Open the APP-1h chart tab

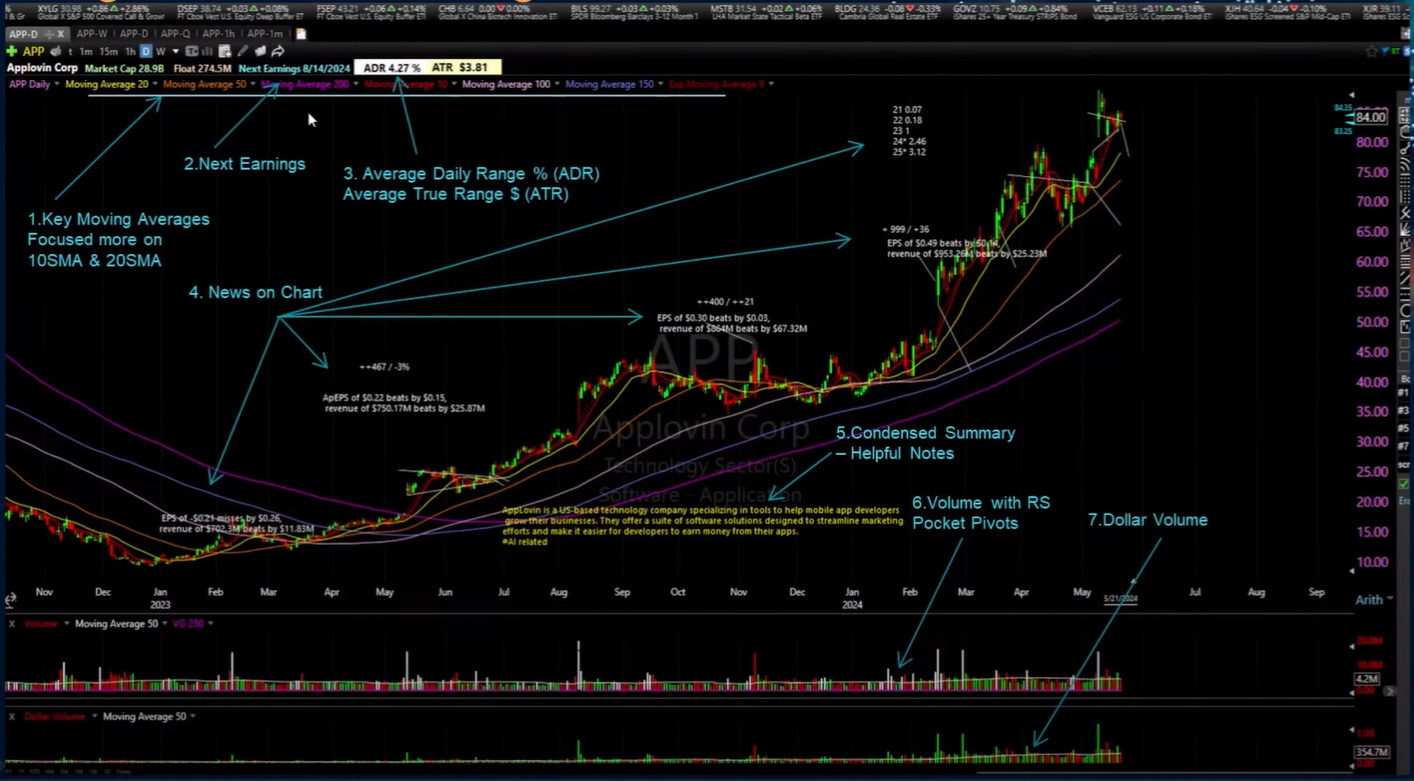coord(218,34)
